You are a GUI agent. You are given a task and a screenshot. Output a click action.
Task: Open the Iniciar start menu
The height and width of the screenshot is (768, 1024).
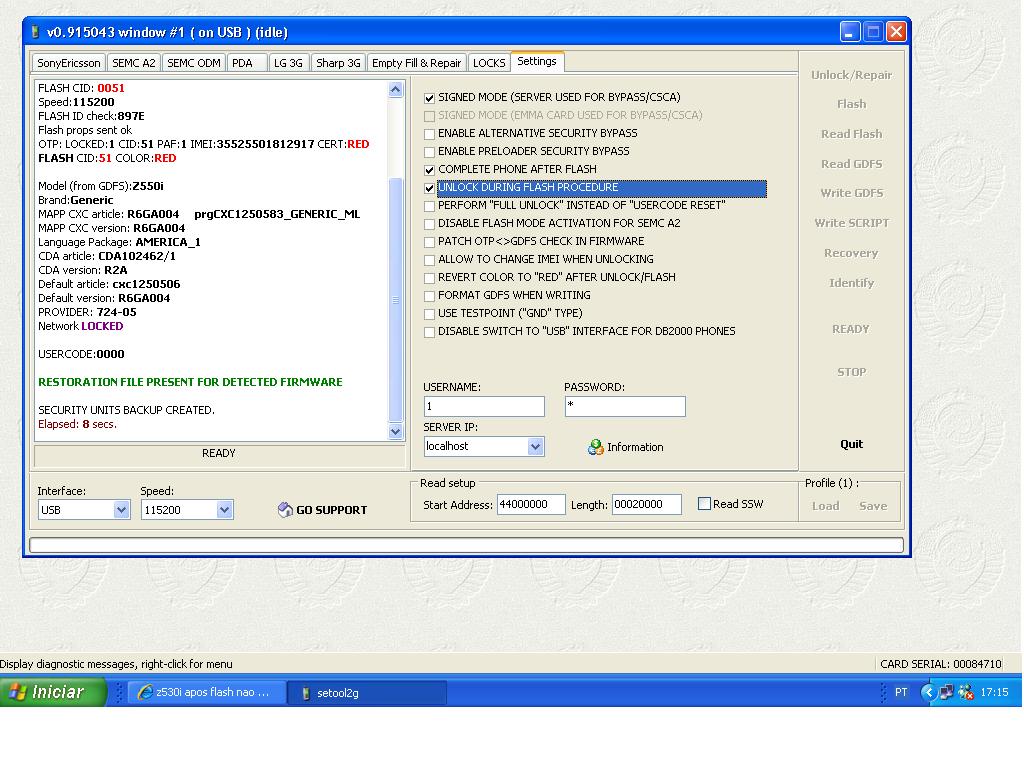53,692
